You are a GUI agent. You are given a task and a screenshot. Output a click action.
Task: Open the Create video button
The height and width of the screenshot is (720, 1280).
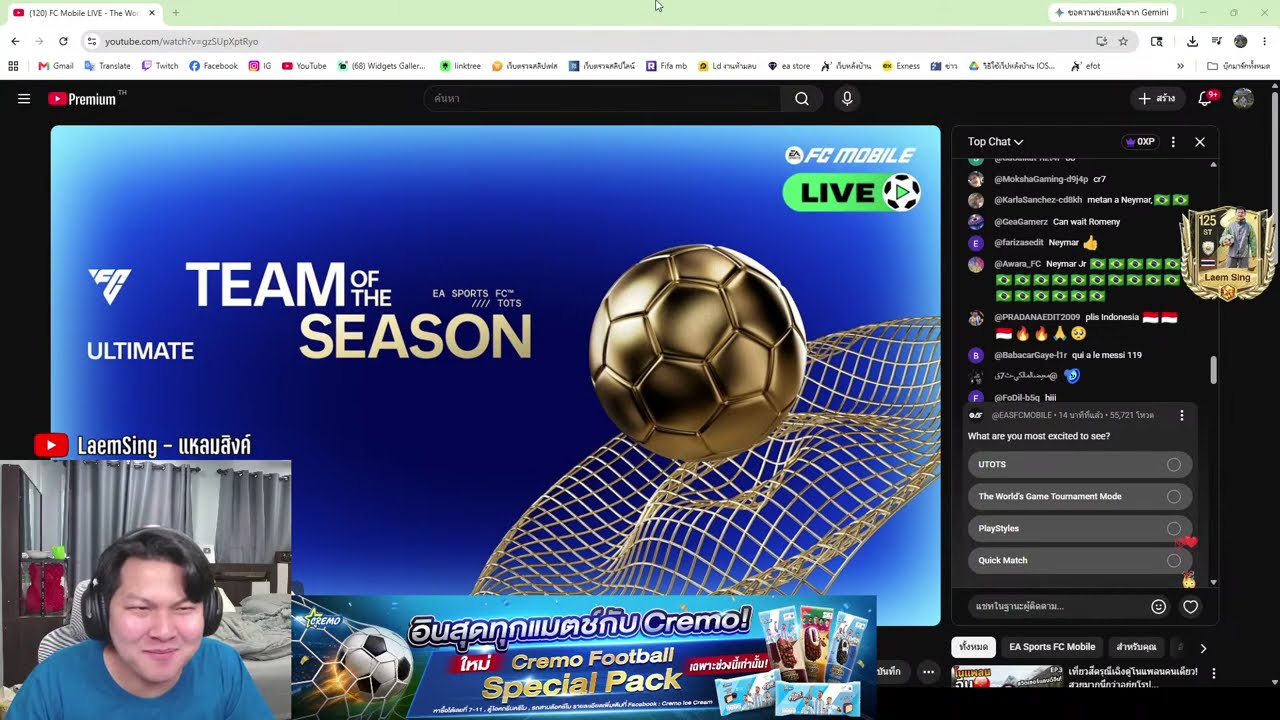1157,98
